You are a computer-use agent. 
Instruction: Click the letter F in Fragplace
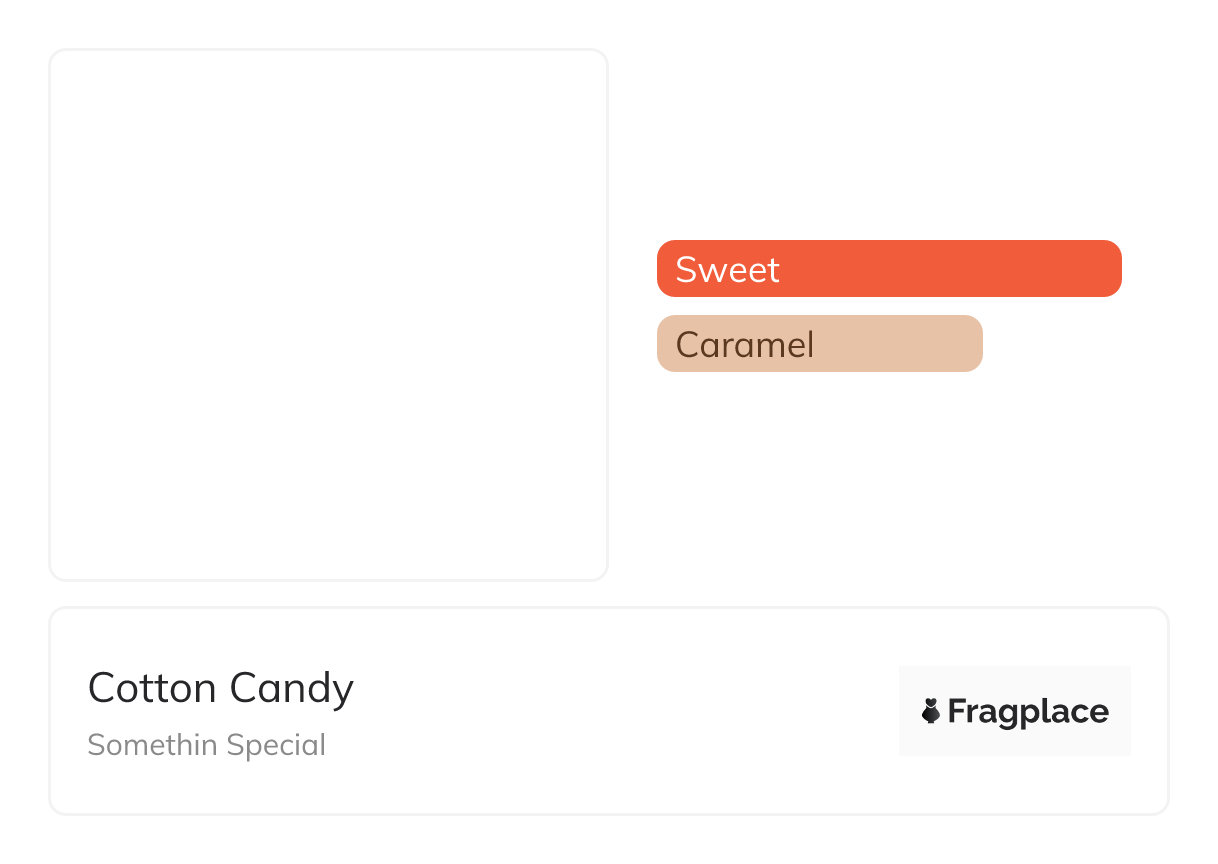pyautogui.click(x=957, y=712)
